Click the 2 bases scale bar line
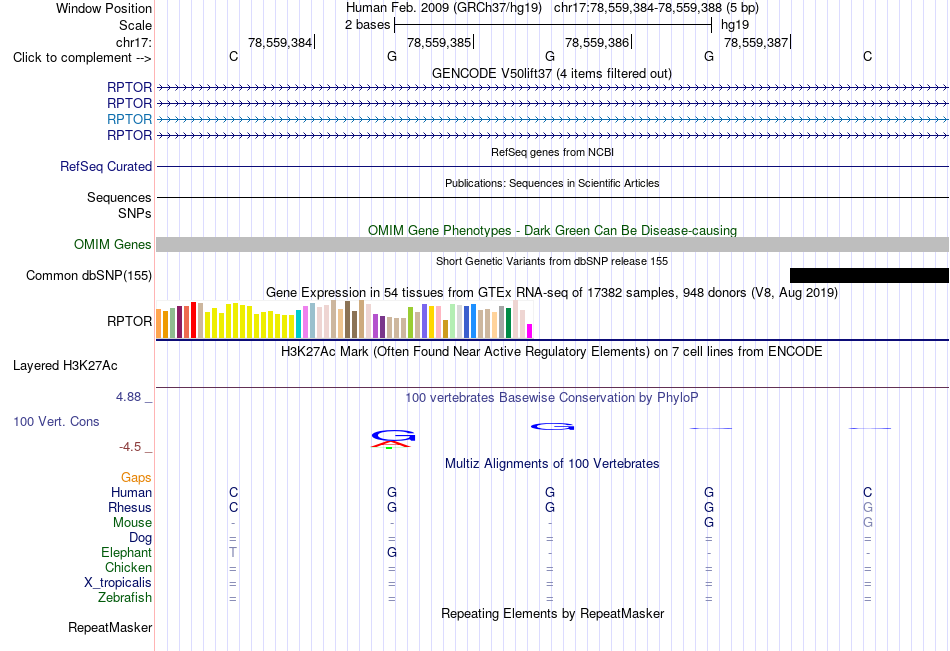The height and width of the screenshot is (651, 950). pos(553,25)
